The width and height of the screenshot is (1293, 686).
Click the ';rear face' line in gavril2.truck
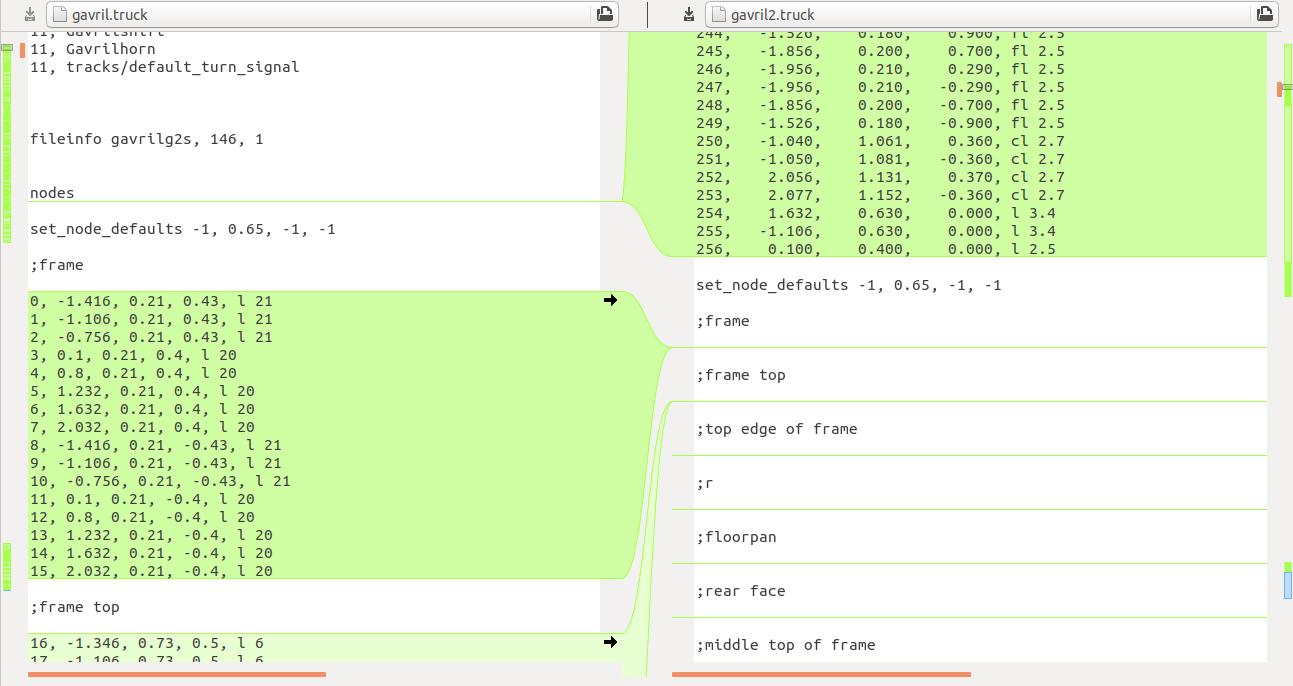point(734,590)
